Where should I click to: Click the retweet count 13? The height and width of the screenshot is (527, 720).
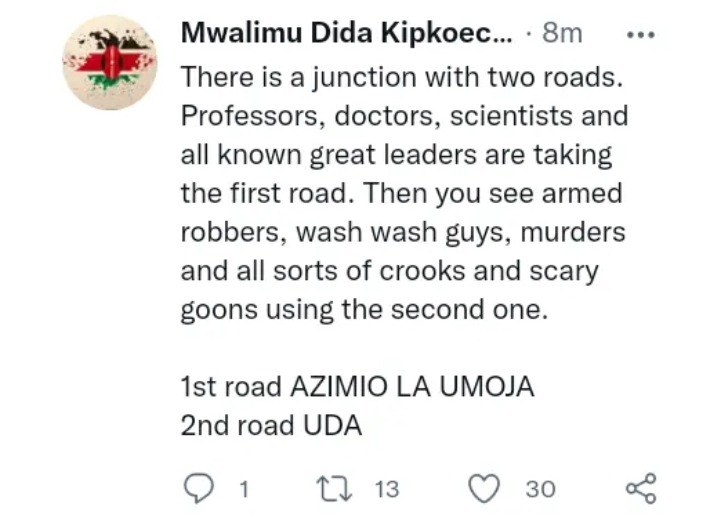point(387,489)
